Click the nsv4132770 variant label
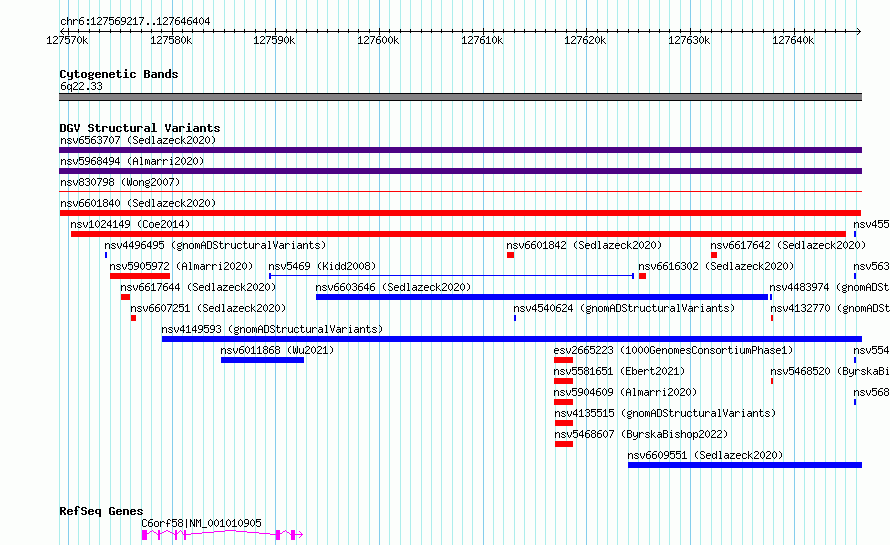890x545 pixels. click(x=830, y=308)
